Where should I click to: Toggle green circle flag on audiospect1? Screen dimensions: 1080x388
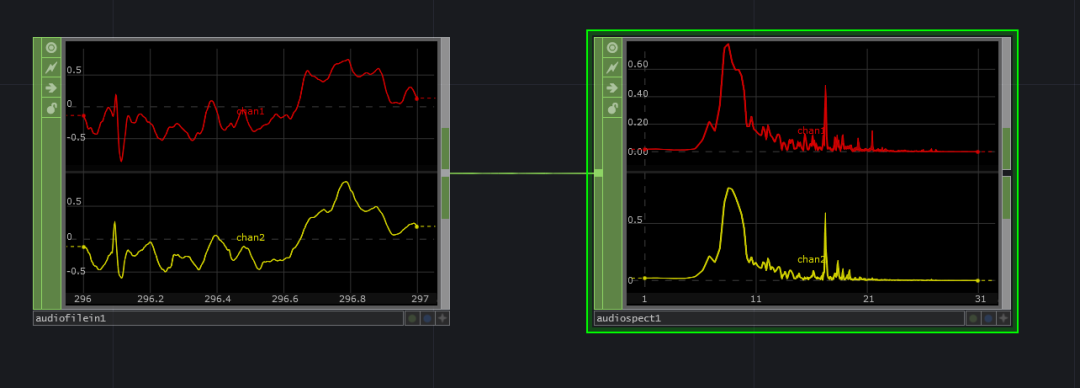[973, 318]
